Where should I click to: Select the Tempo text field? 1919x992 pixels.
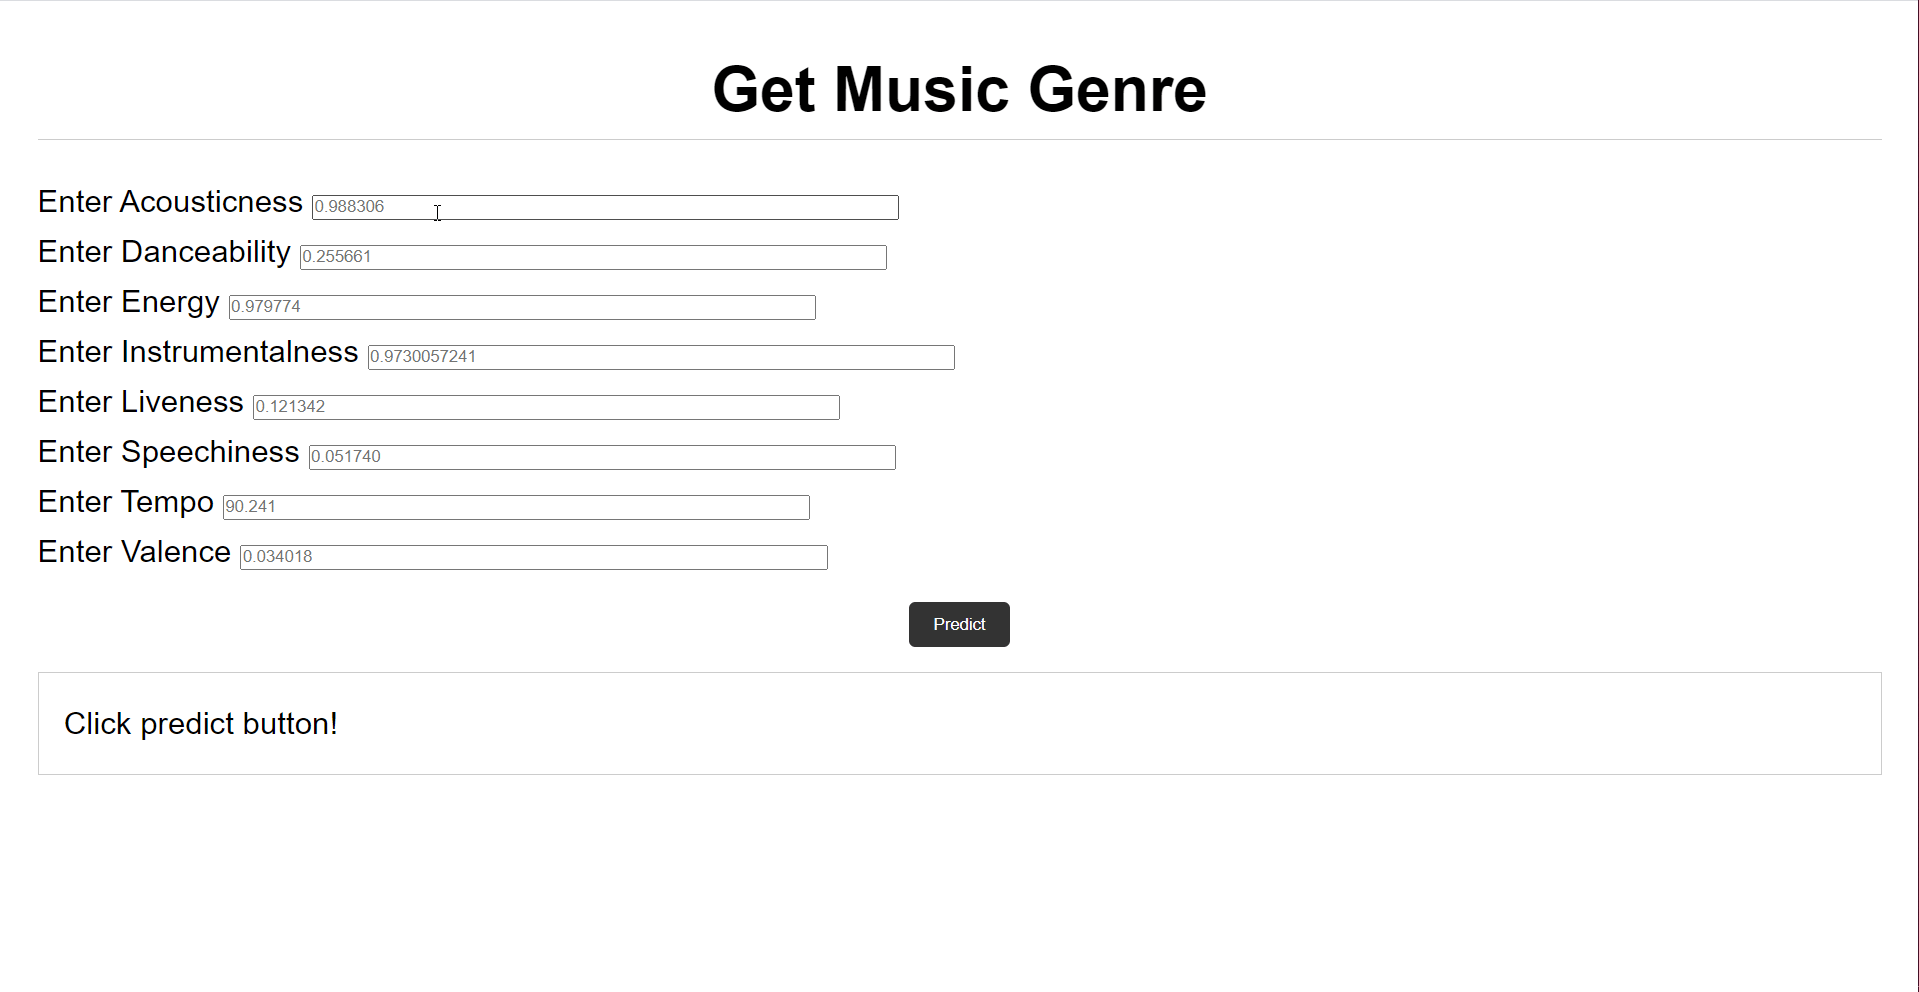[516, 507]
